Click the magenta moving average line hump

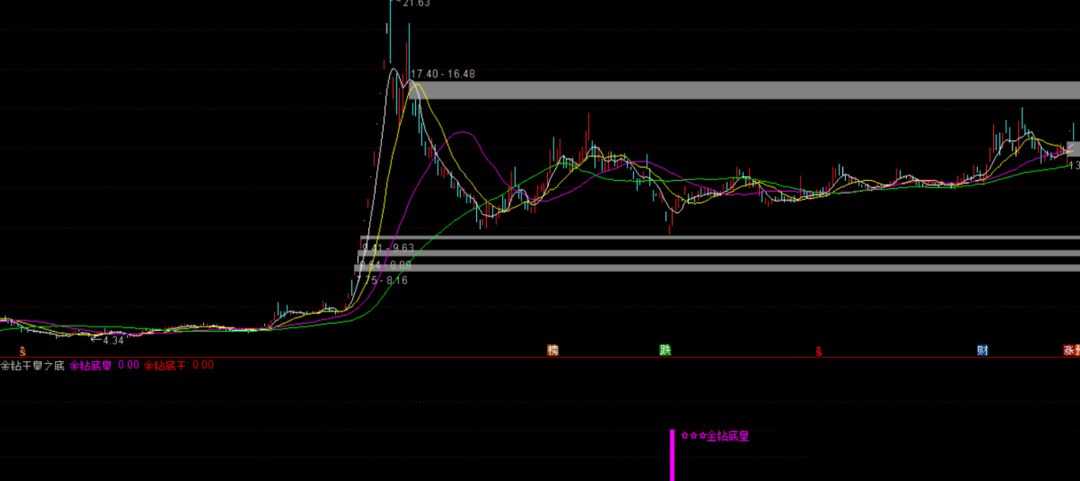pyautogui.click(x=460, y=132)
